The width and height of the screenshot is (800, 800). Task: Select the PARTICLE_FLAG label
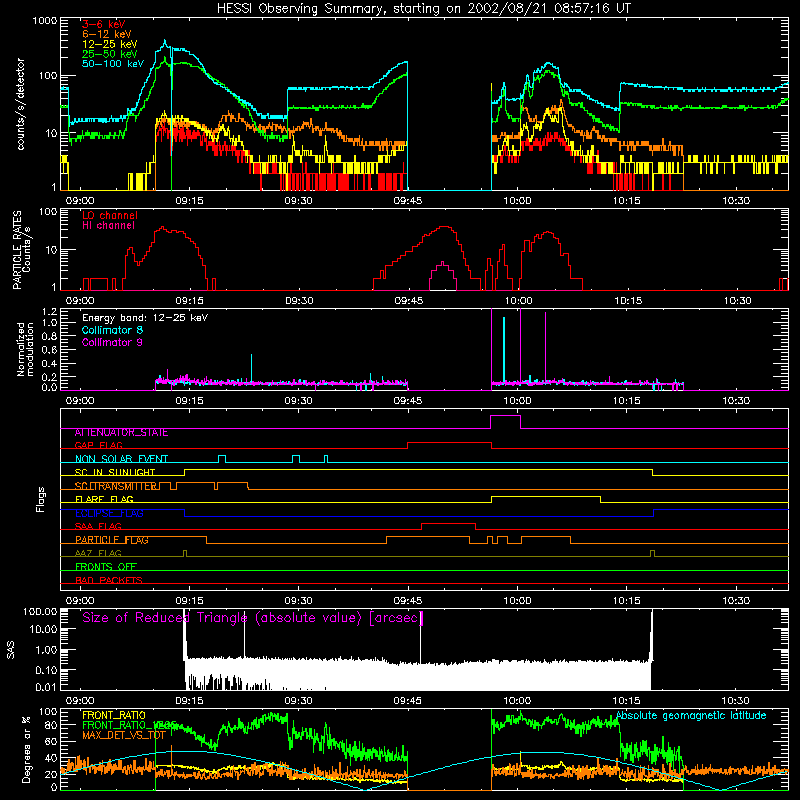[112, 540]
